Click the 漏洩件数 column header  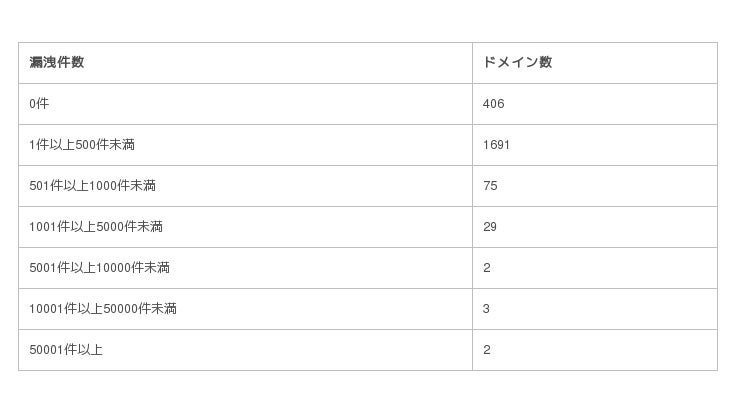[x=57, y=62]
